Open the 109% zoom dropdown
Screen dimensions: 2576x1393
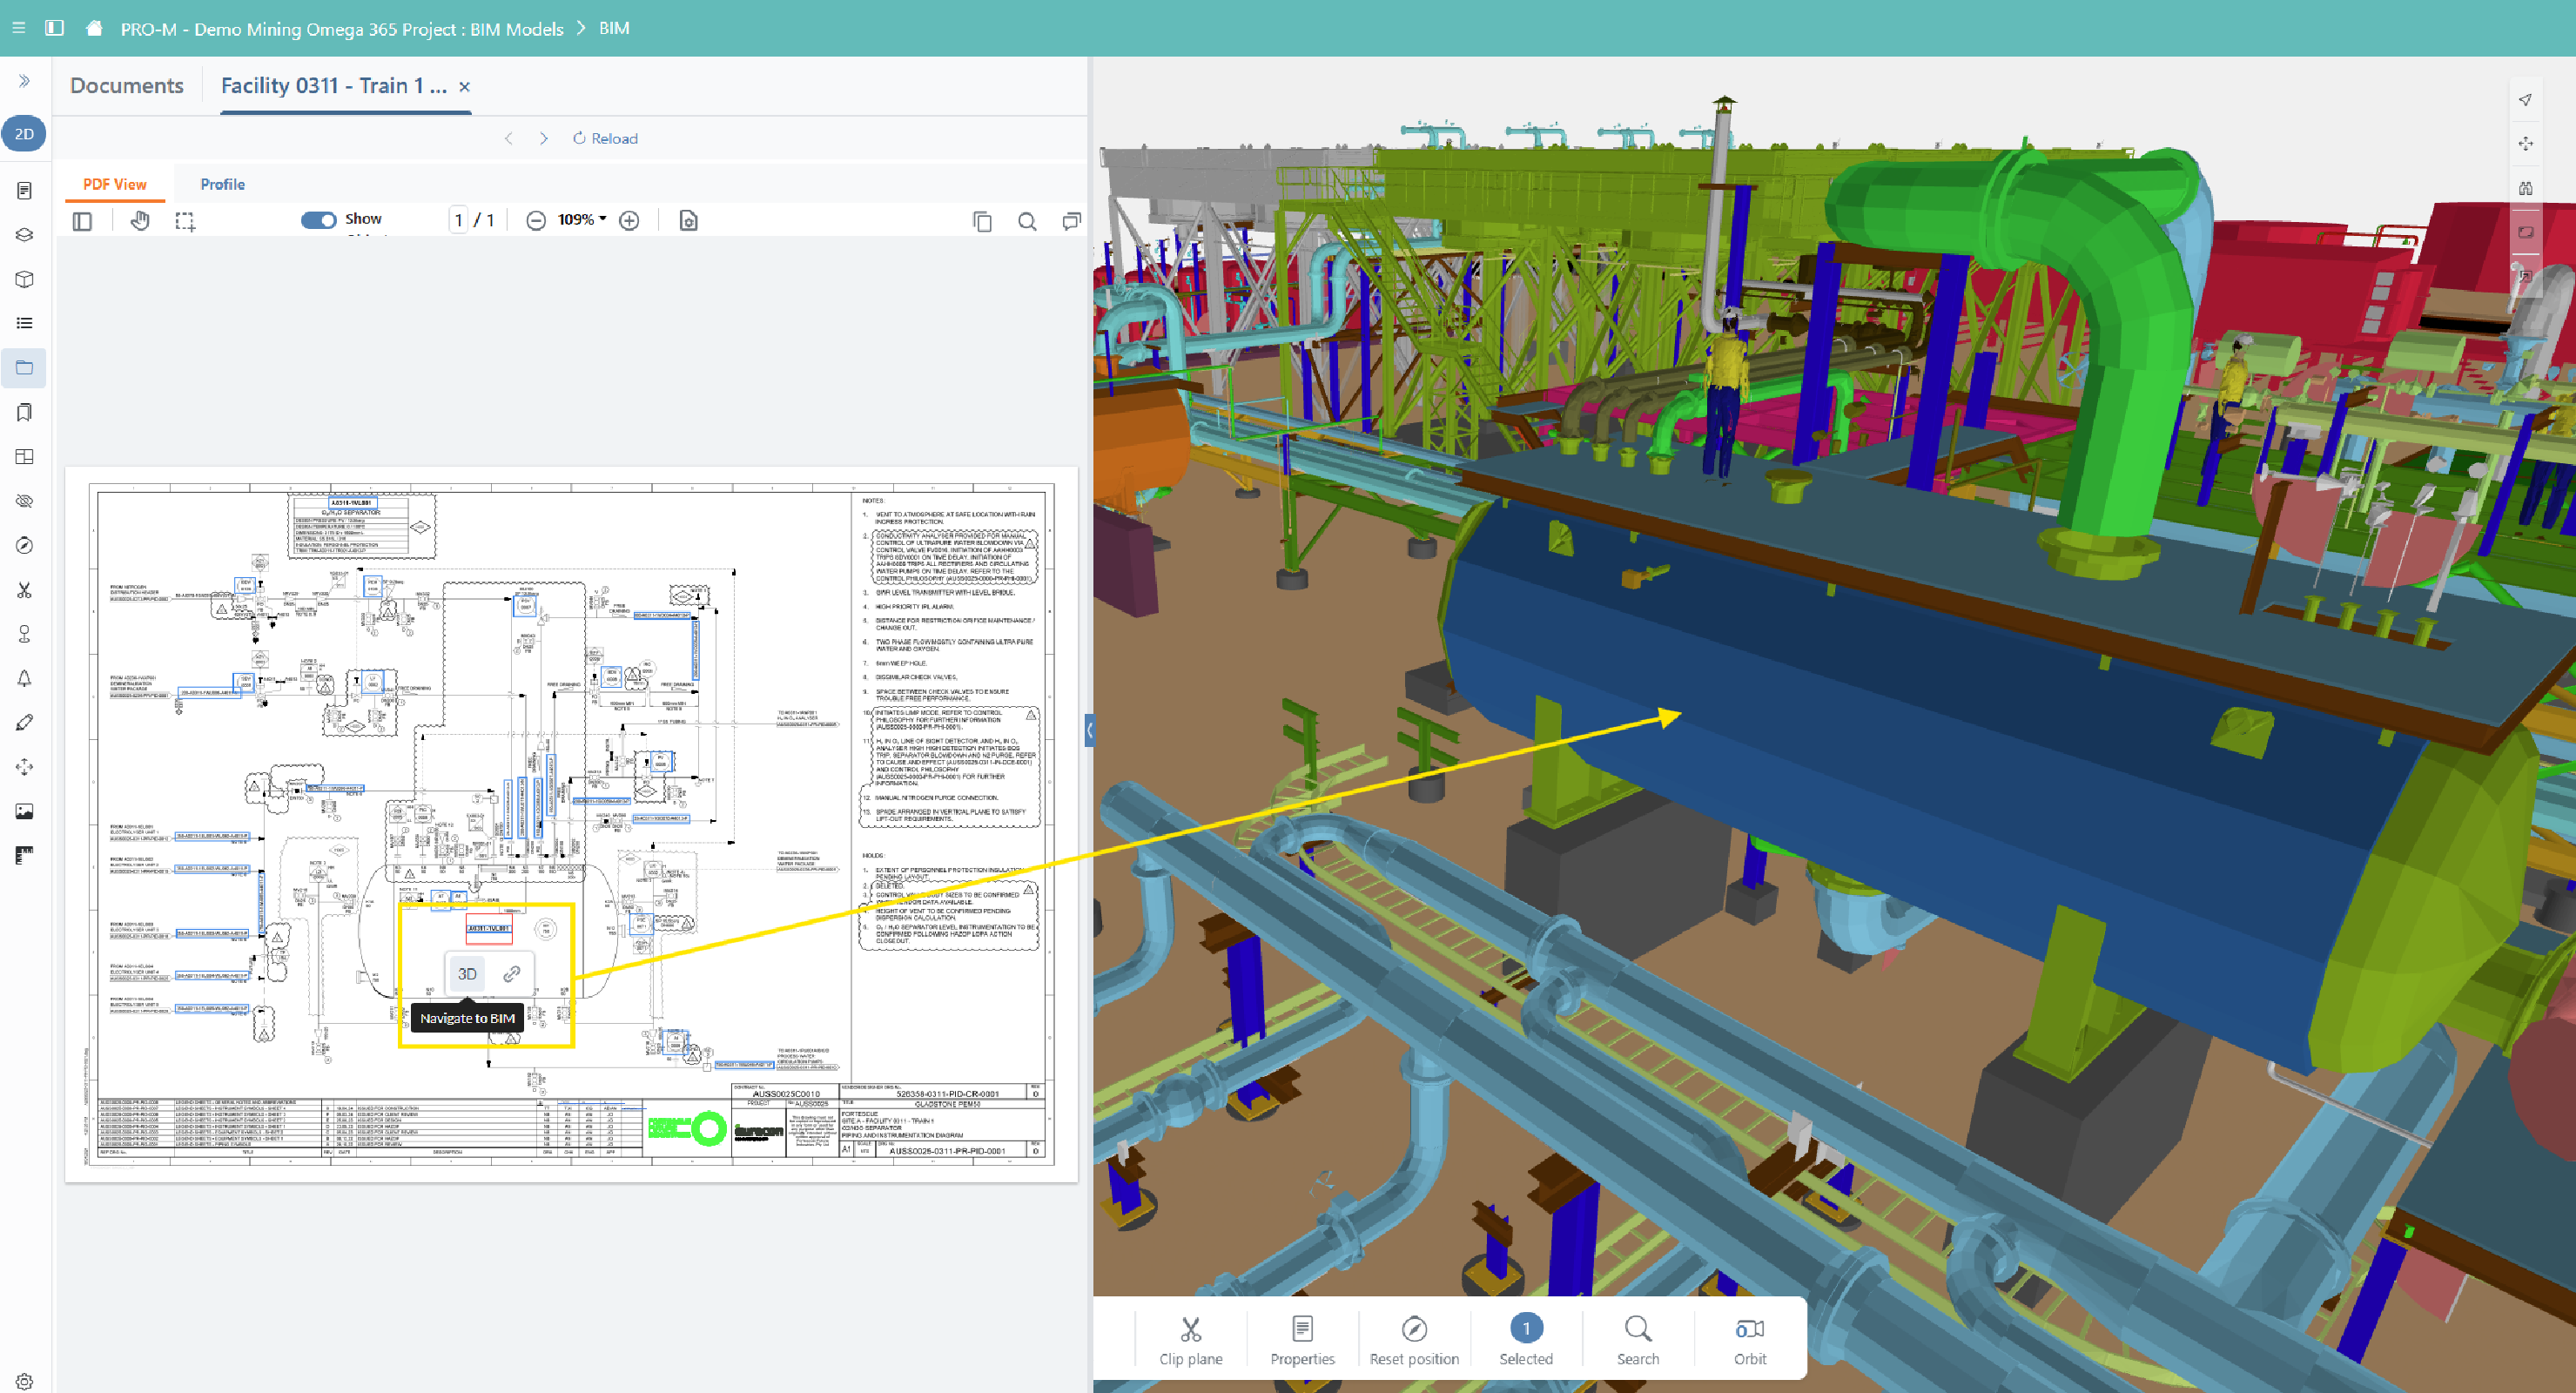point(582,220)
